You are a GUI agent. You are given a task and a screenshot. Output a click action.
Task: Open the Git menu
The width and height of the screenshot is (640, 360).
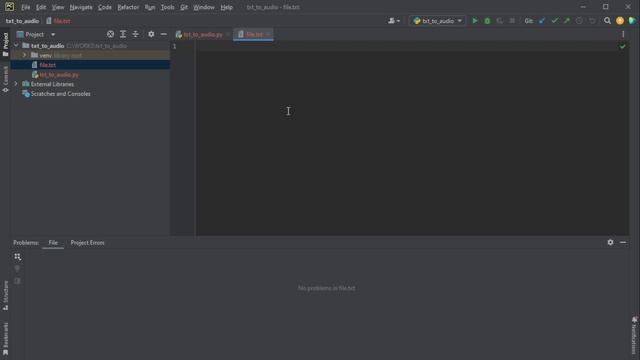[x=184, y=7]
